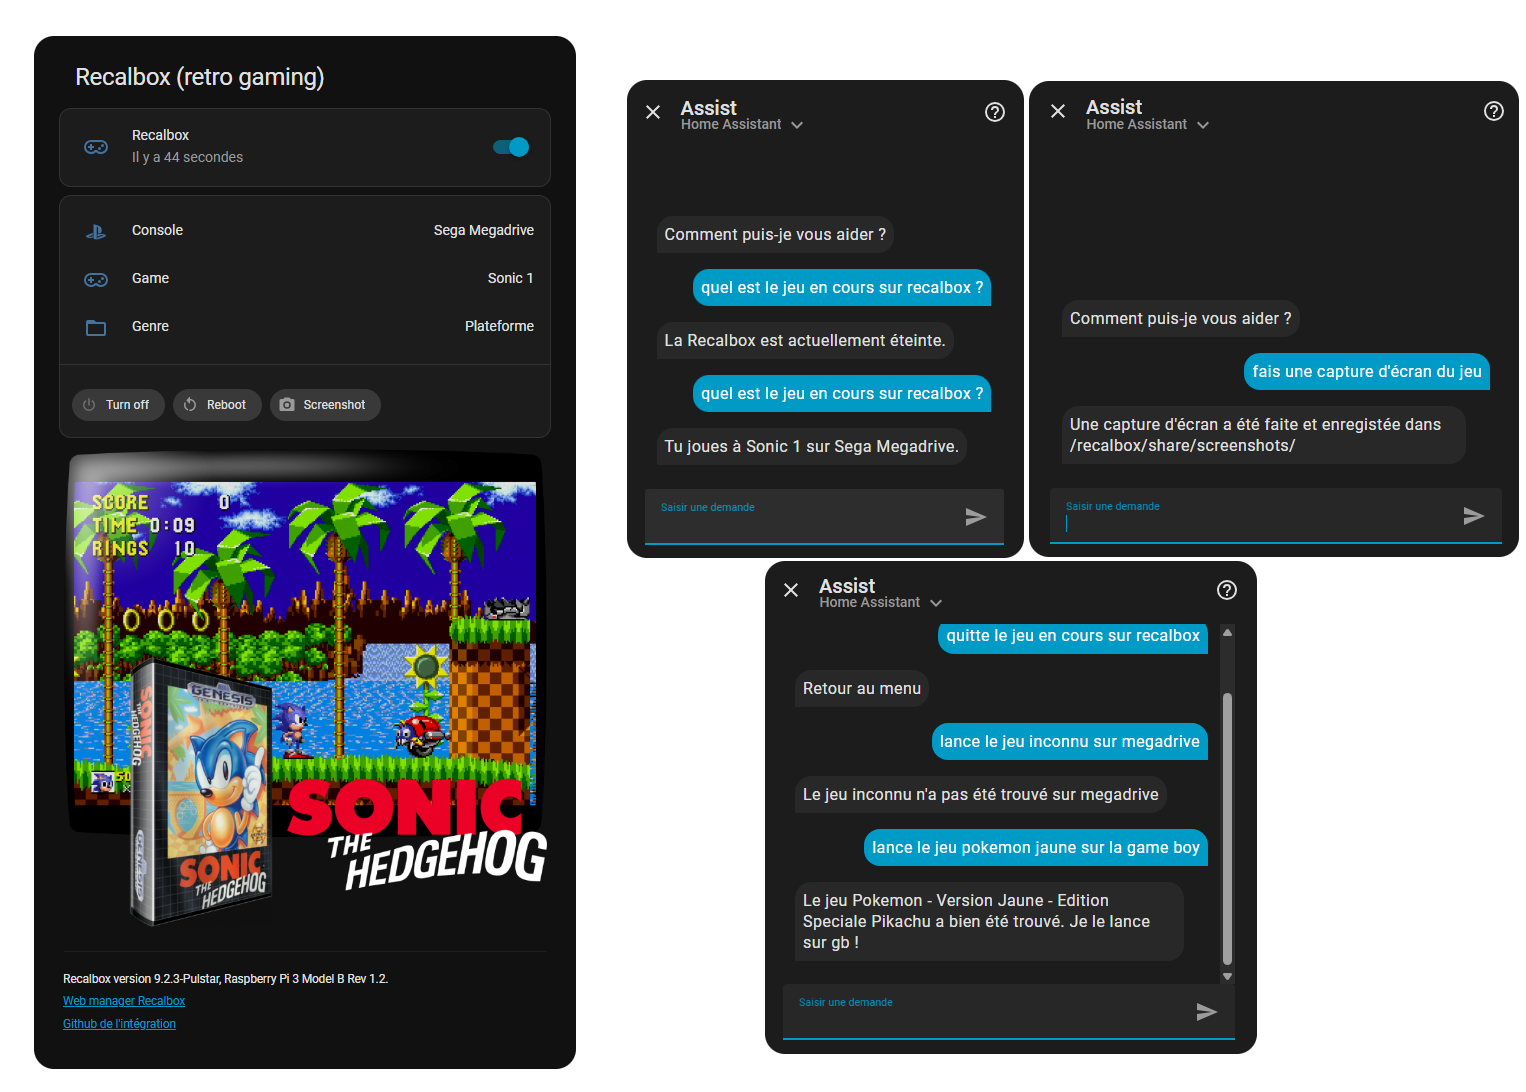Send message in Pokemon Assist dialog
The image size is (1526, 1092).
[x=1207, y=1011]
